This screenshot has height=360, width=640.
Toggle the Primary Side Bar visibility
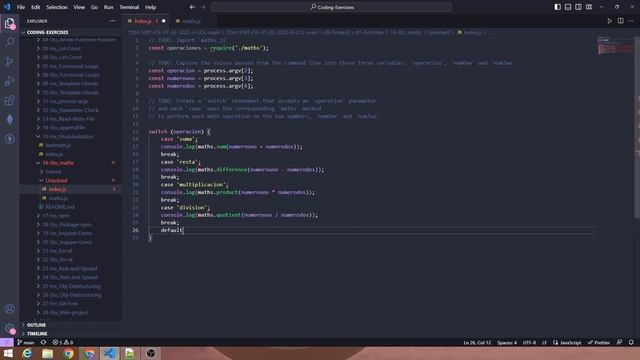tap(558, 7)
